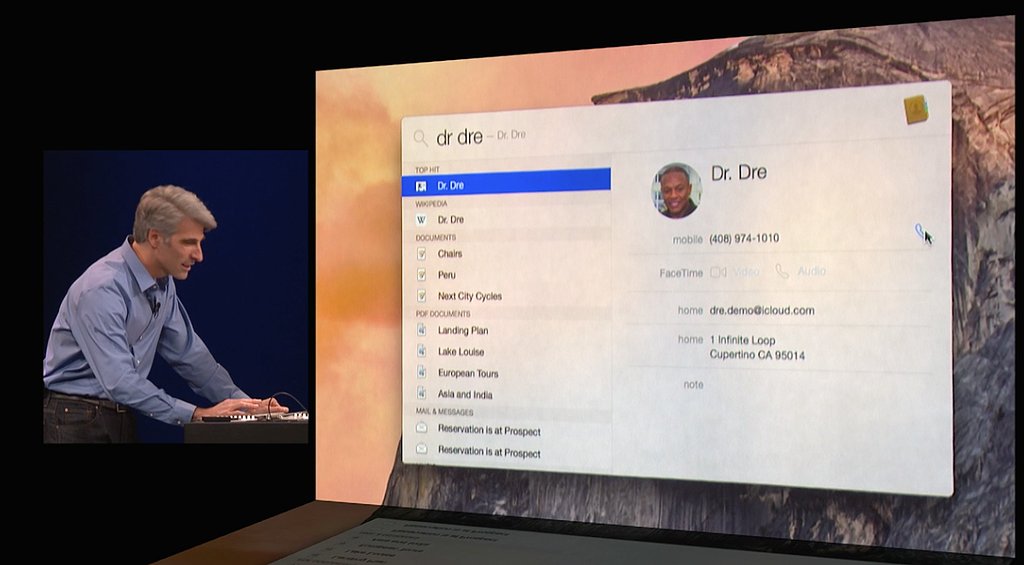Click the MAIL & MESSAGES section header
Viewport: 1024px width, 565px height.
[445, 412]
